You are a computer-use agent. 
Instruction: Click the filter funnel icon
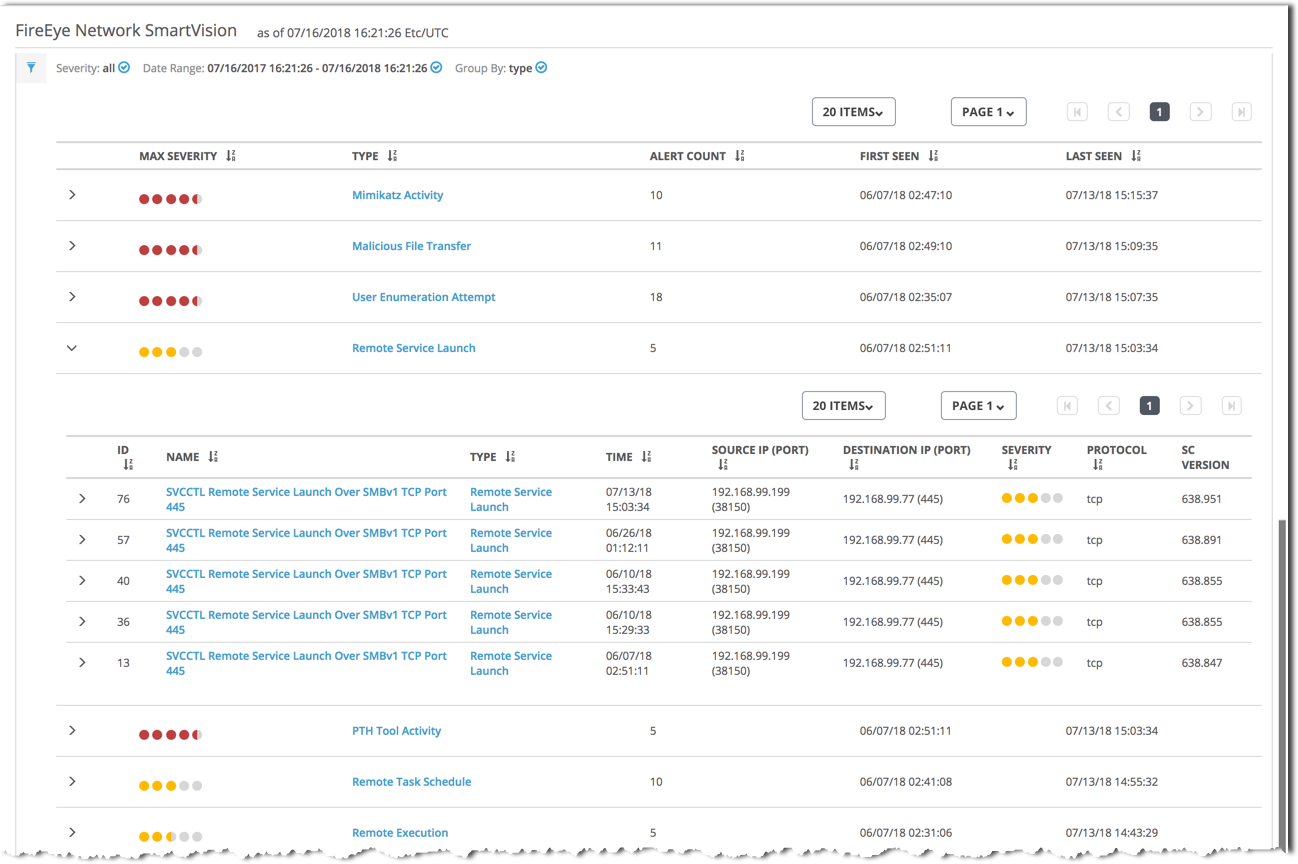pyautogui.click(x=31, y=68)
